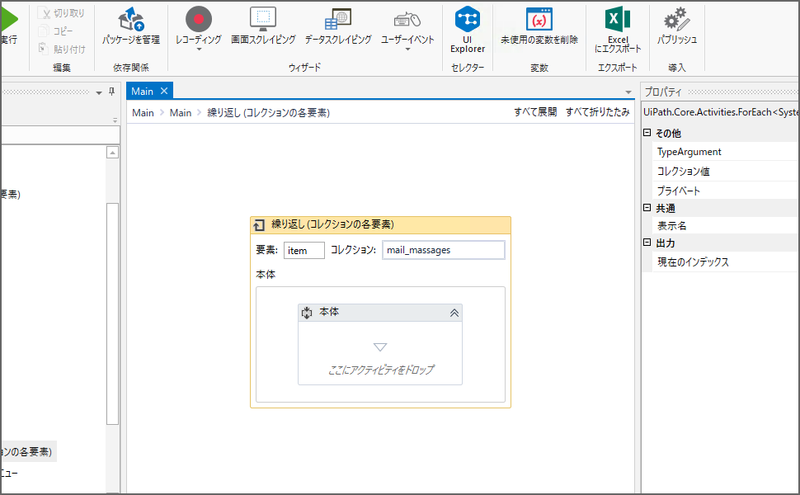This screenshot has width=800, height=495.
Task: Edit the item element field
Action: (304, 250)
